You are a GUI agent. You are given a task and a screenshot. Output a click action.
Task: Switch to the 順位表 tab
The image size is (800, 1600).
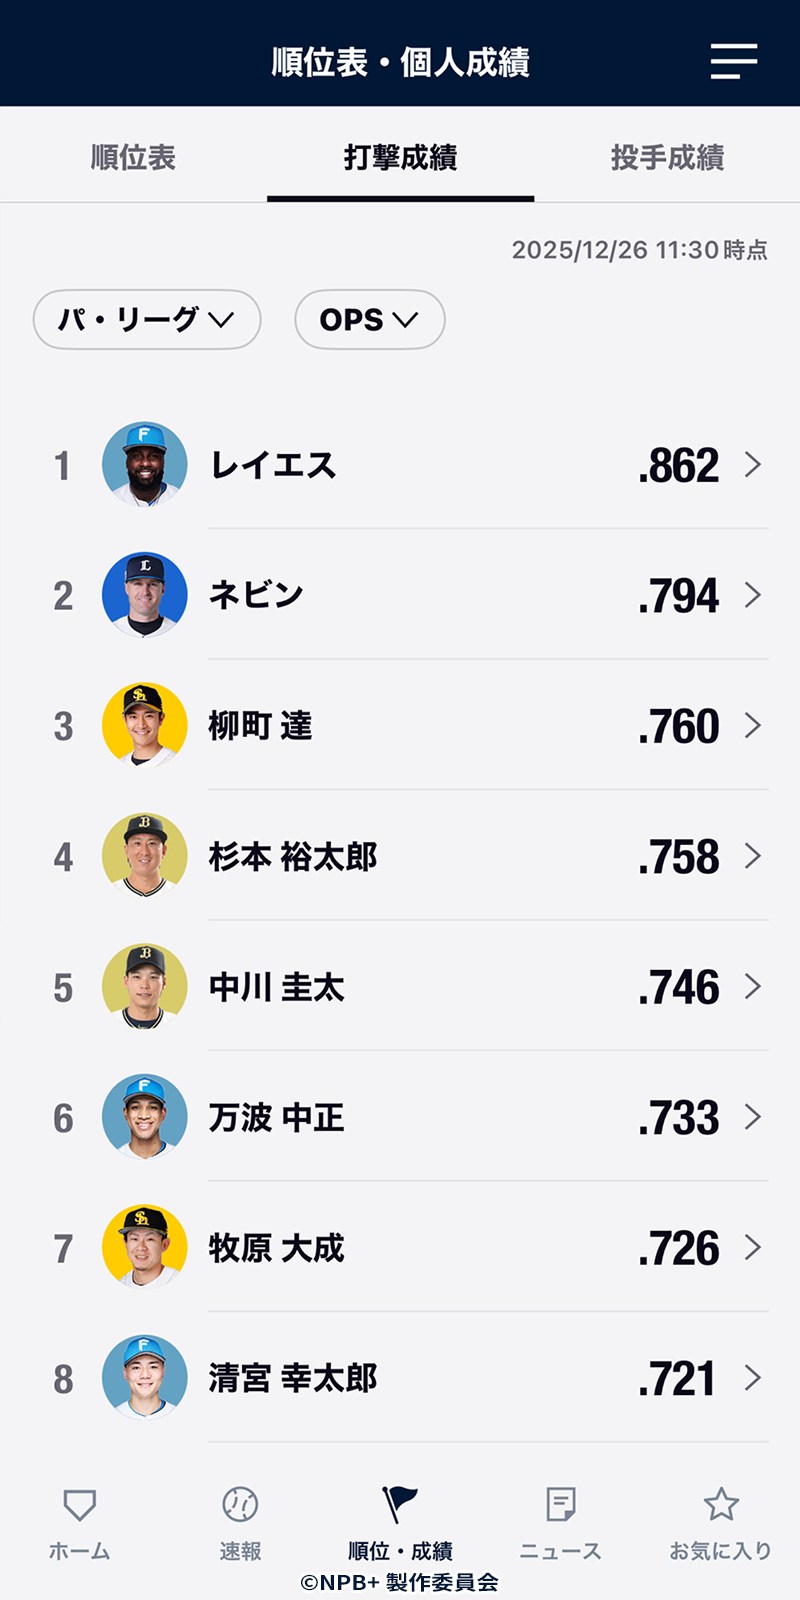pyautogui.click(x=133, y=157)
